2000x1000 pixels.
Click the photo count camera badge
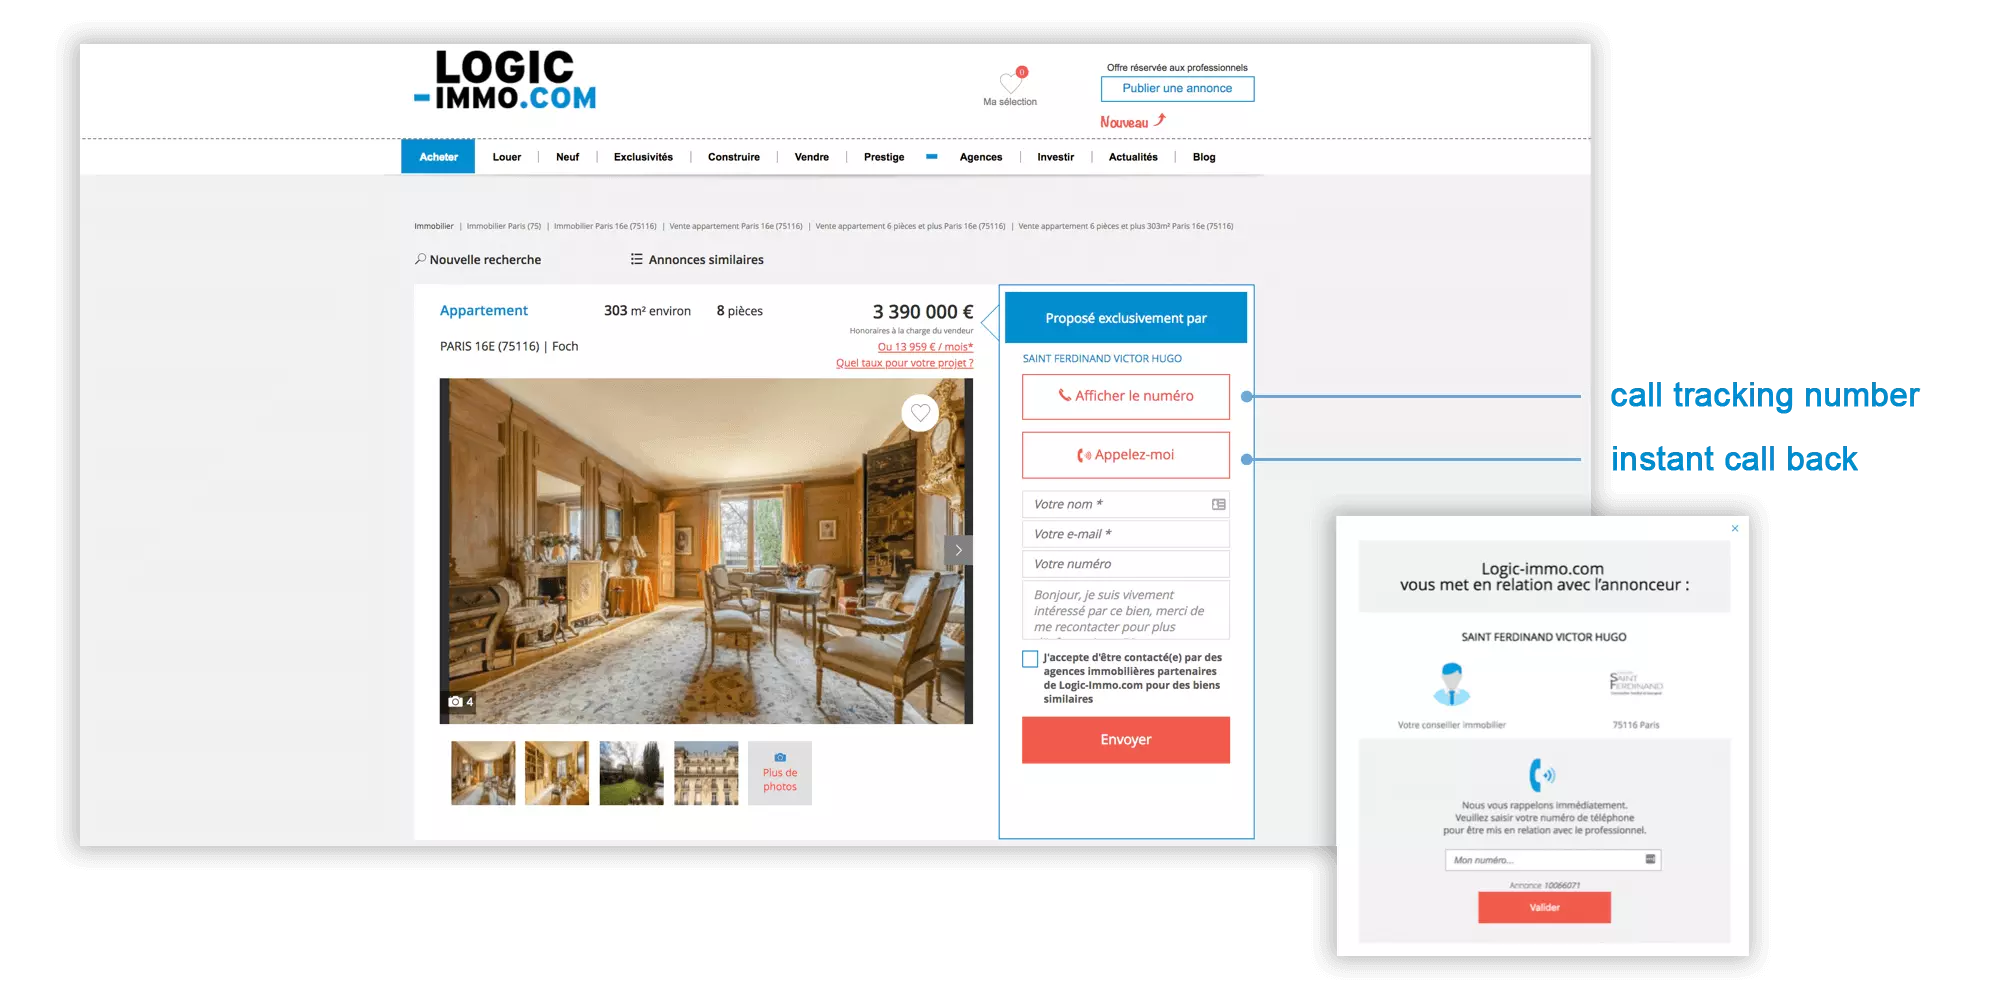460,701
